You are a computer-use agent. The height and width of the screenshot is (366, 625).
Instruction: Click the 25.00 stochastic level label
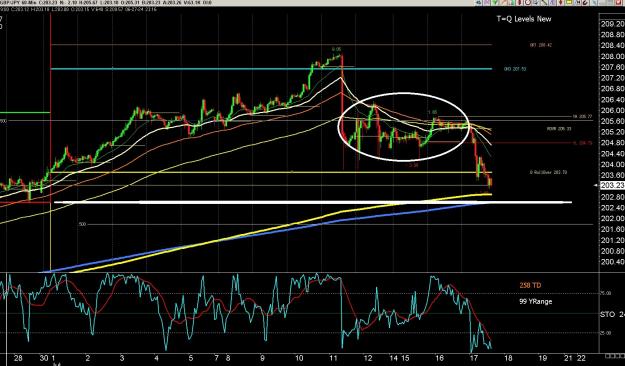coord(605,333)
